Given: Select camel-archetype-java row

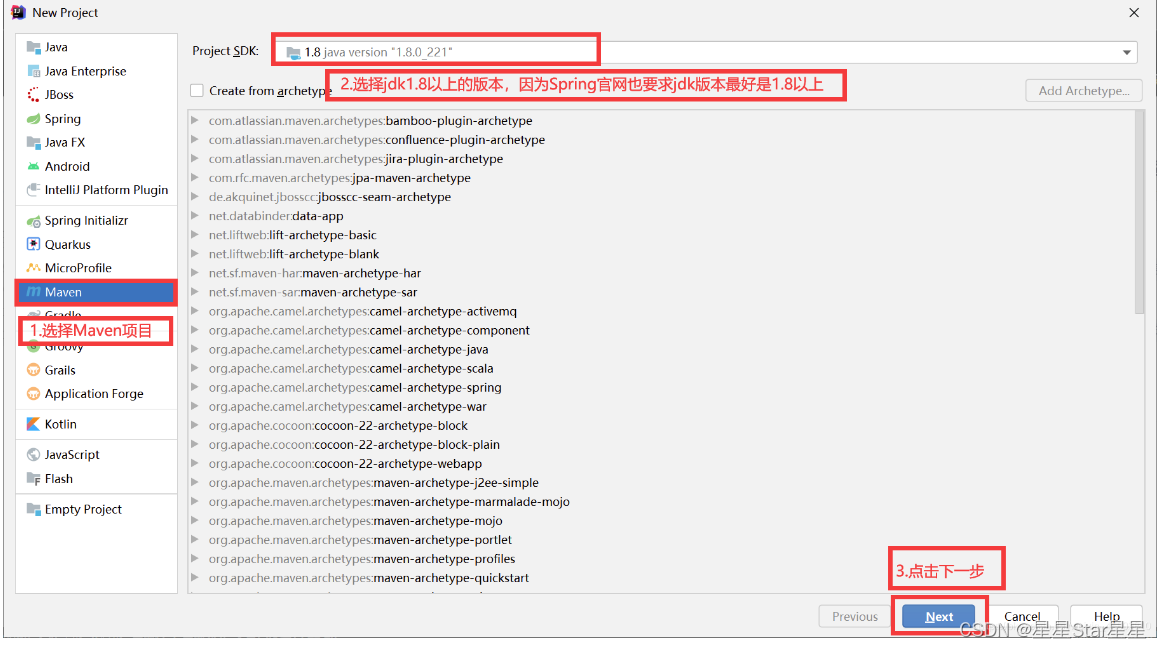Looking at the screenshot, I should click(660, 349).
